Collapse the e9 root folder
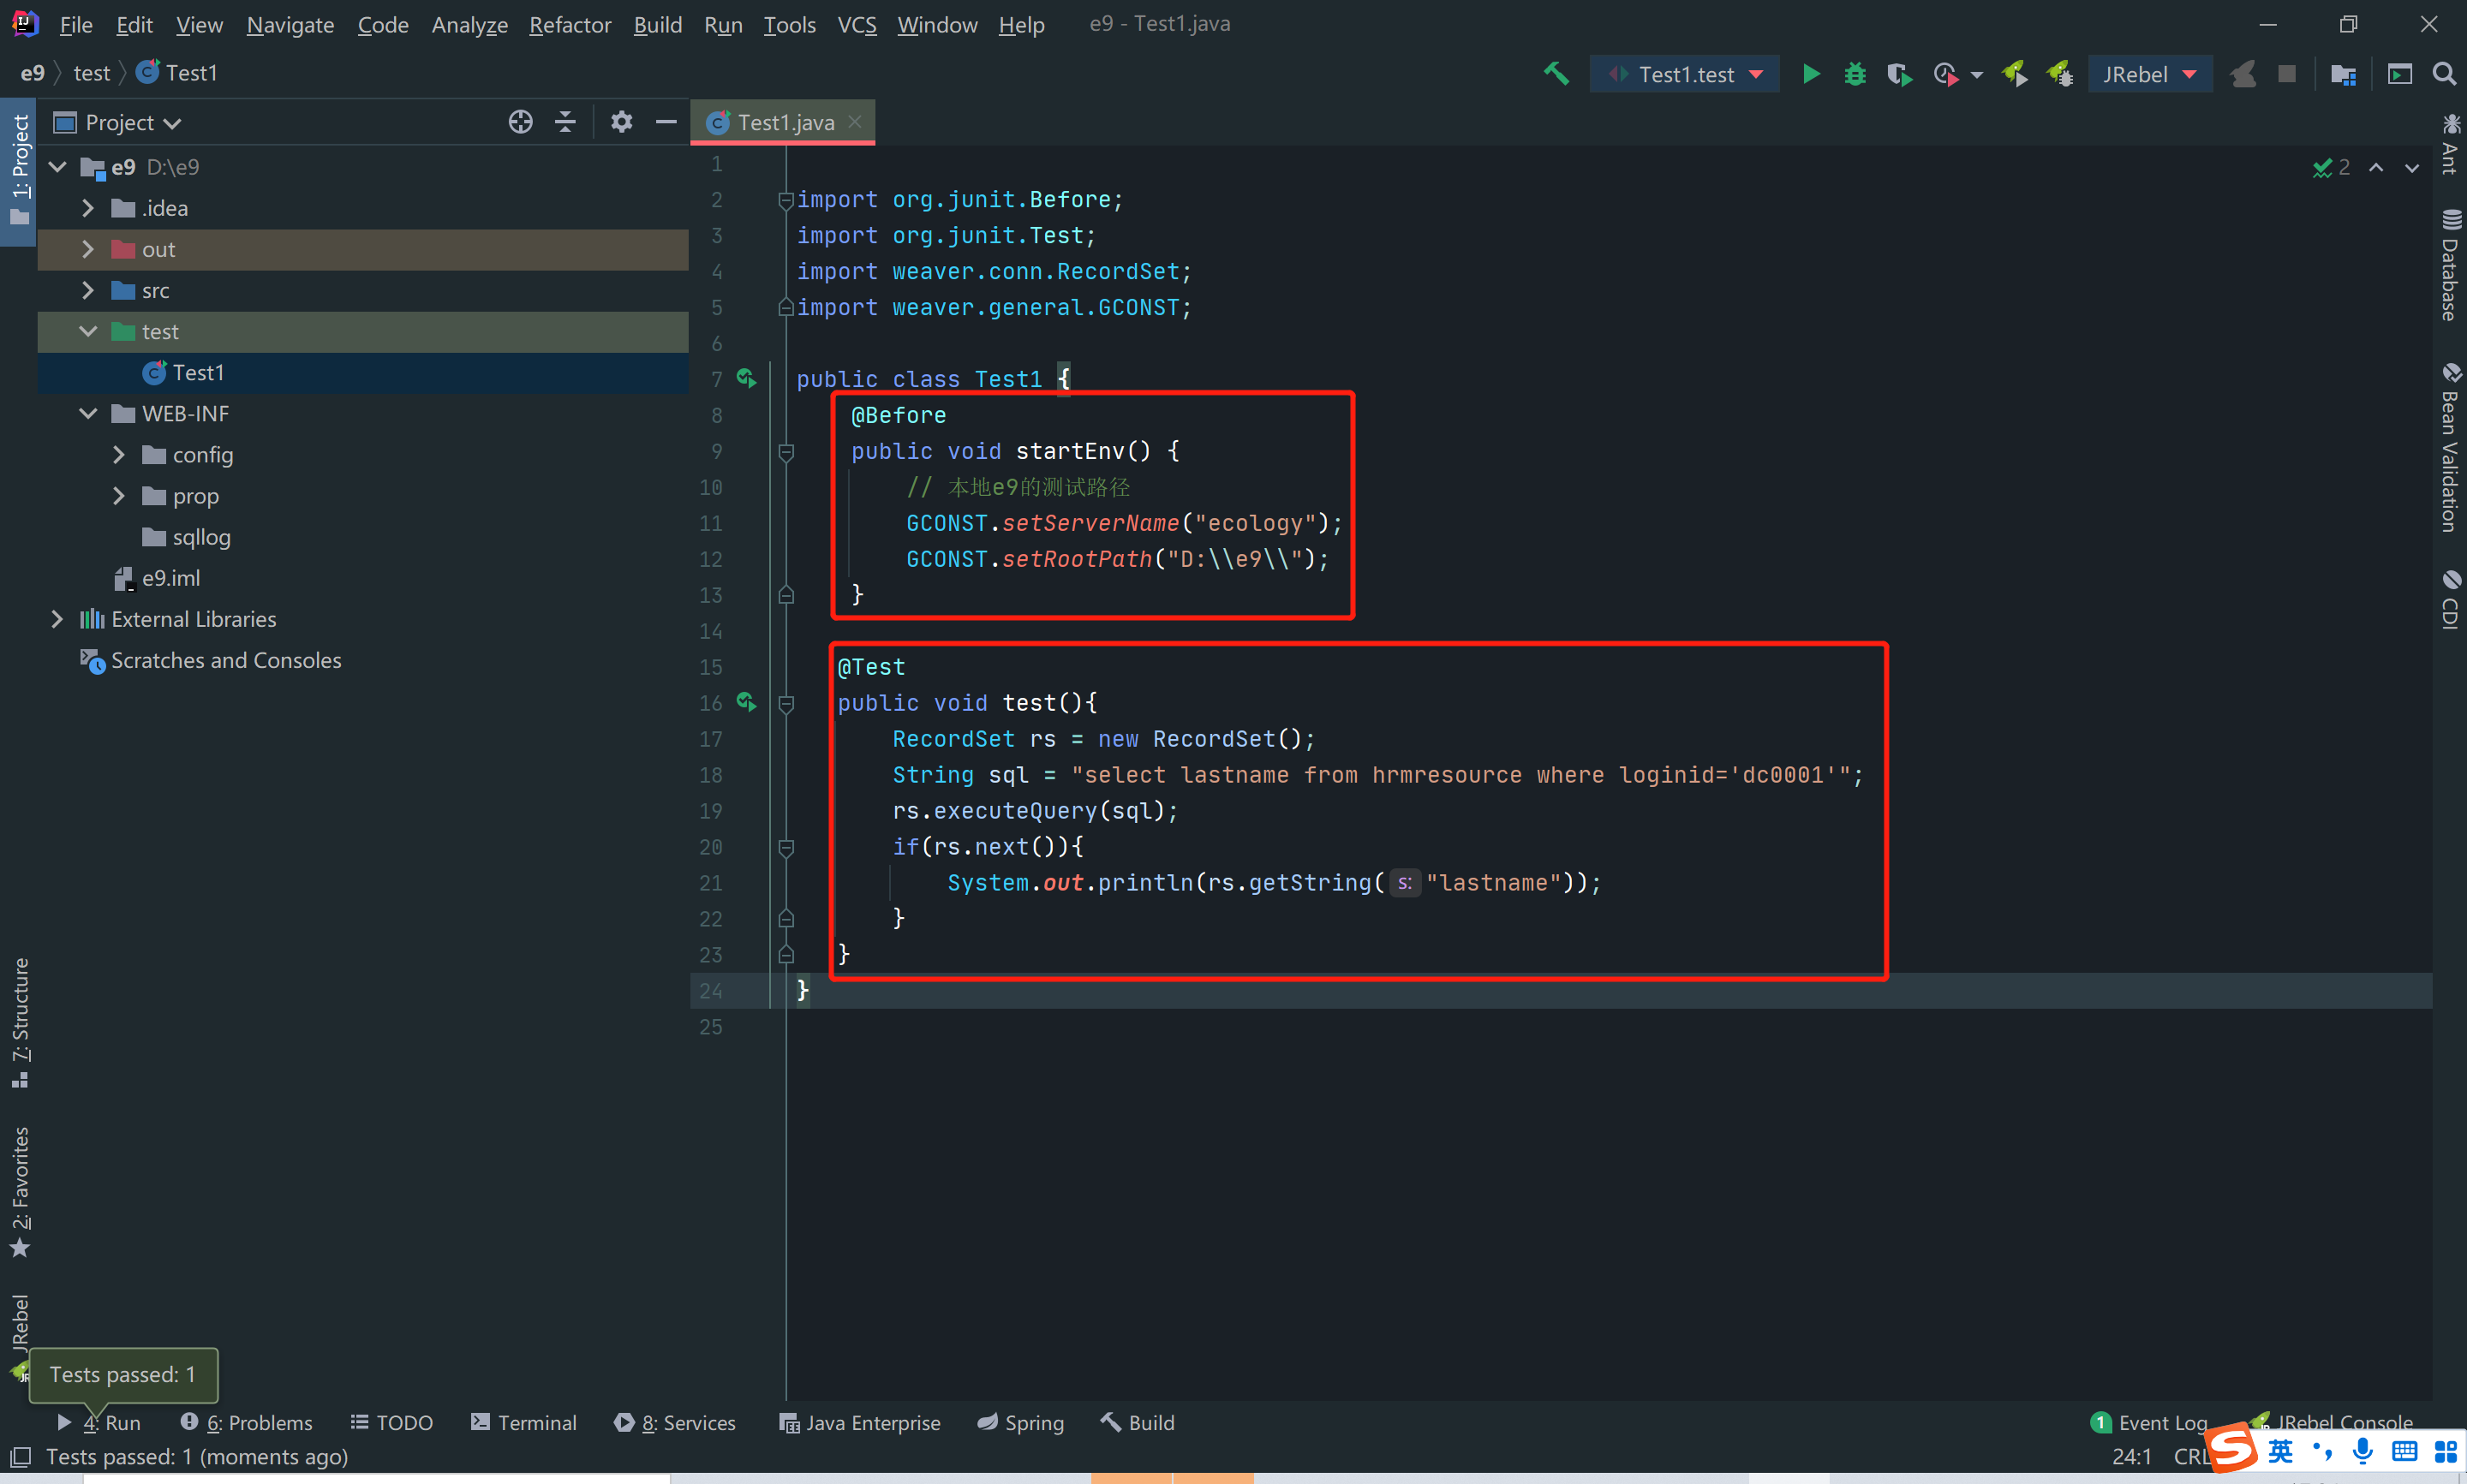The width and height of the screenshot is (2467, 1484). [x=57, y=167]
